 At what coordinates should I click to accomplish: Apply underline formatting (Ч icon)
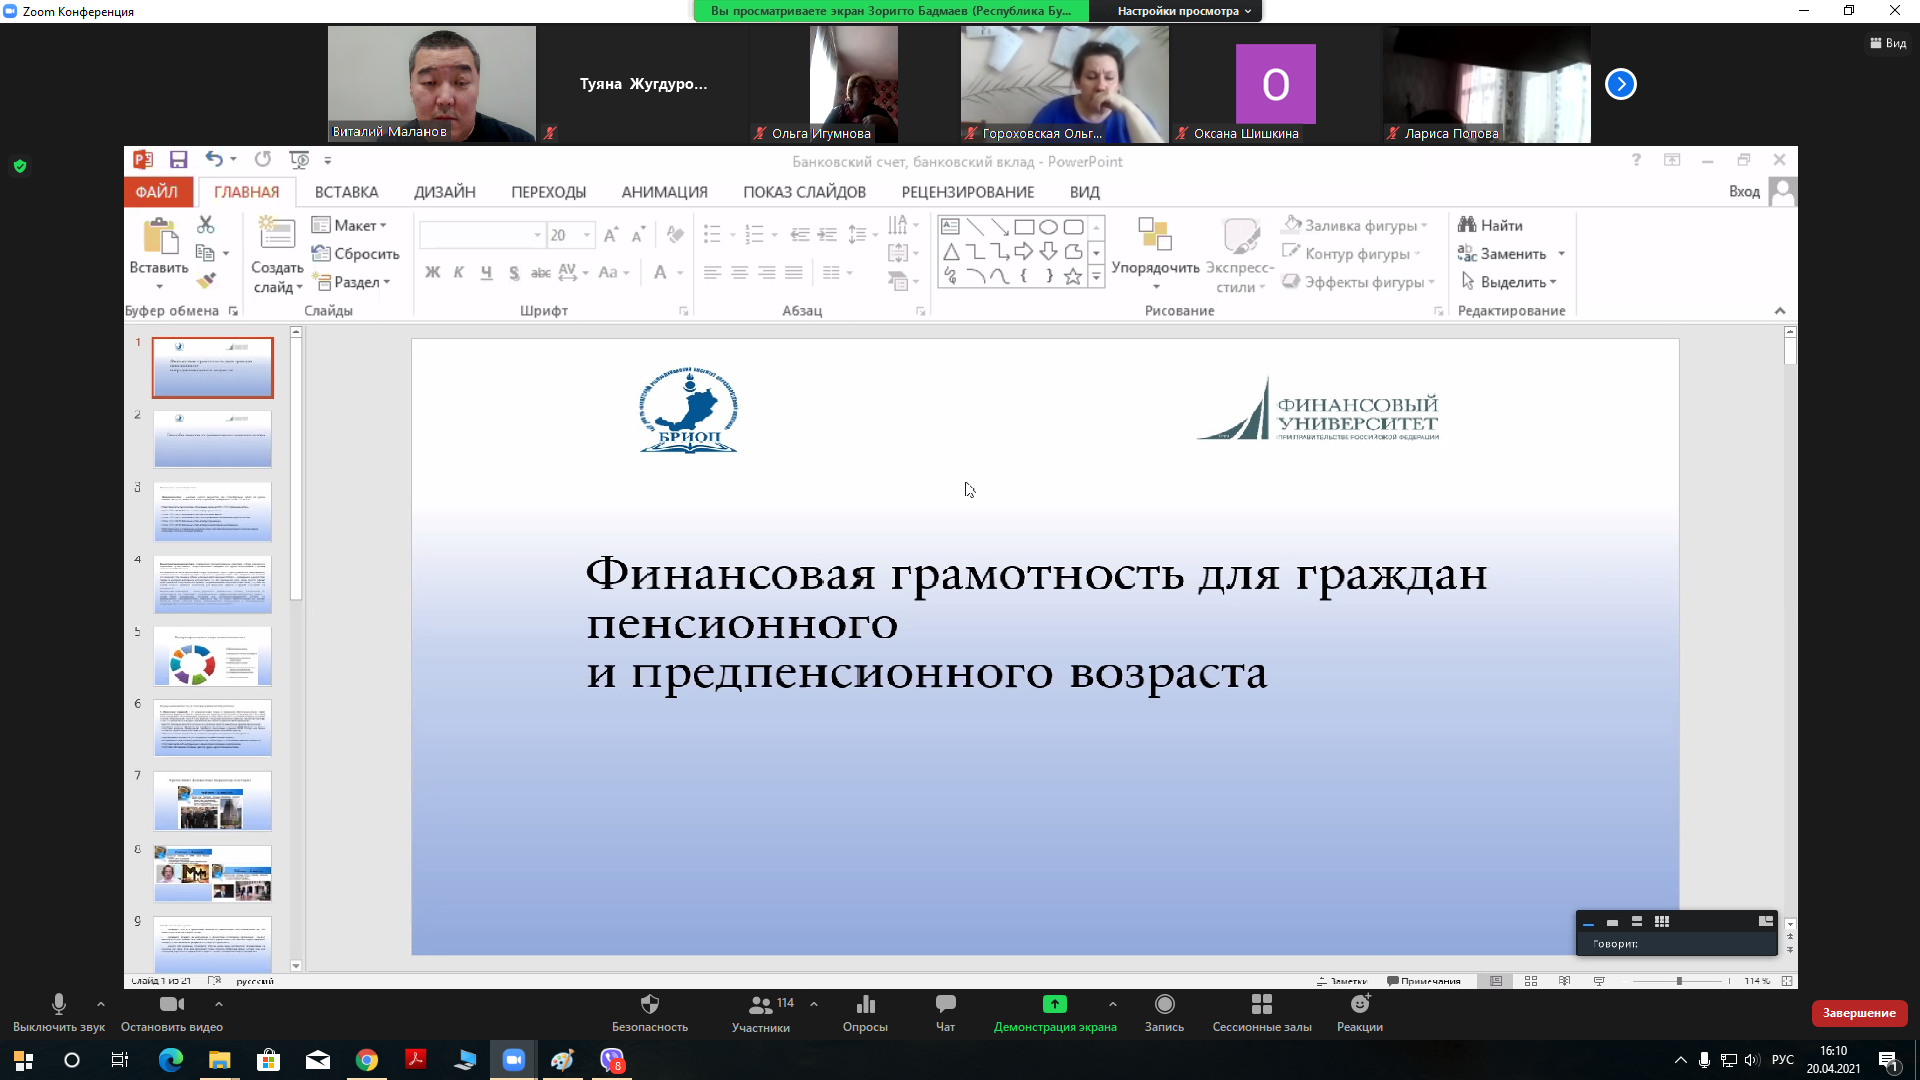486,272
